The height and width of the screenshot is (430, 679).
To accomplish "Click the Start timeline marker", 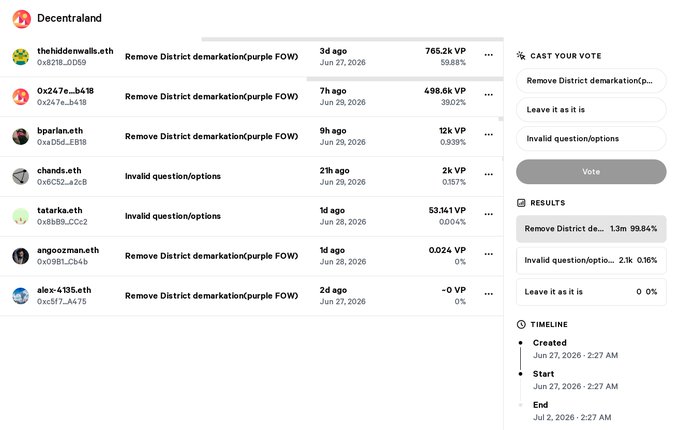I will (521, 374).
